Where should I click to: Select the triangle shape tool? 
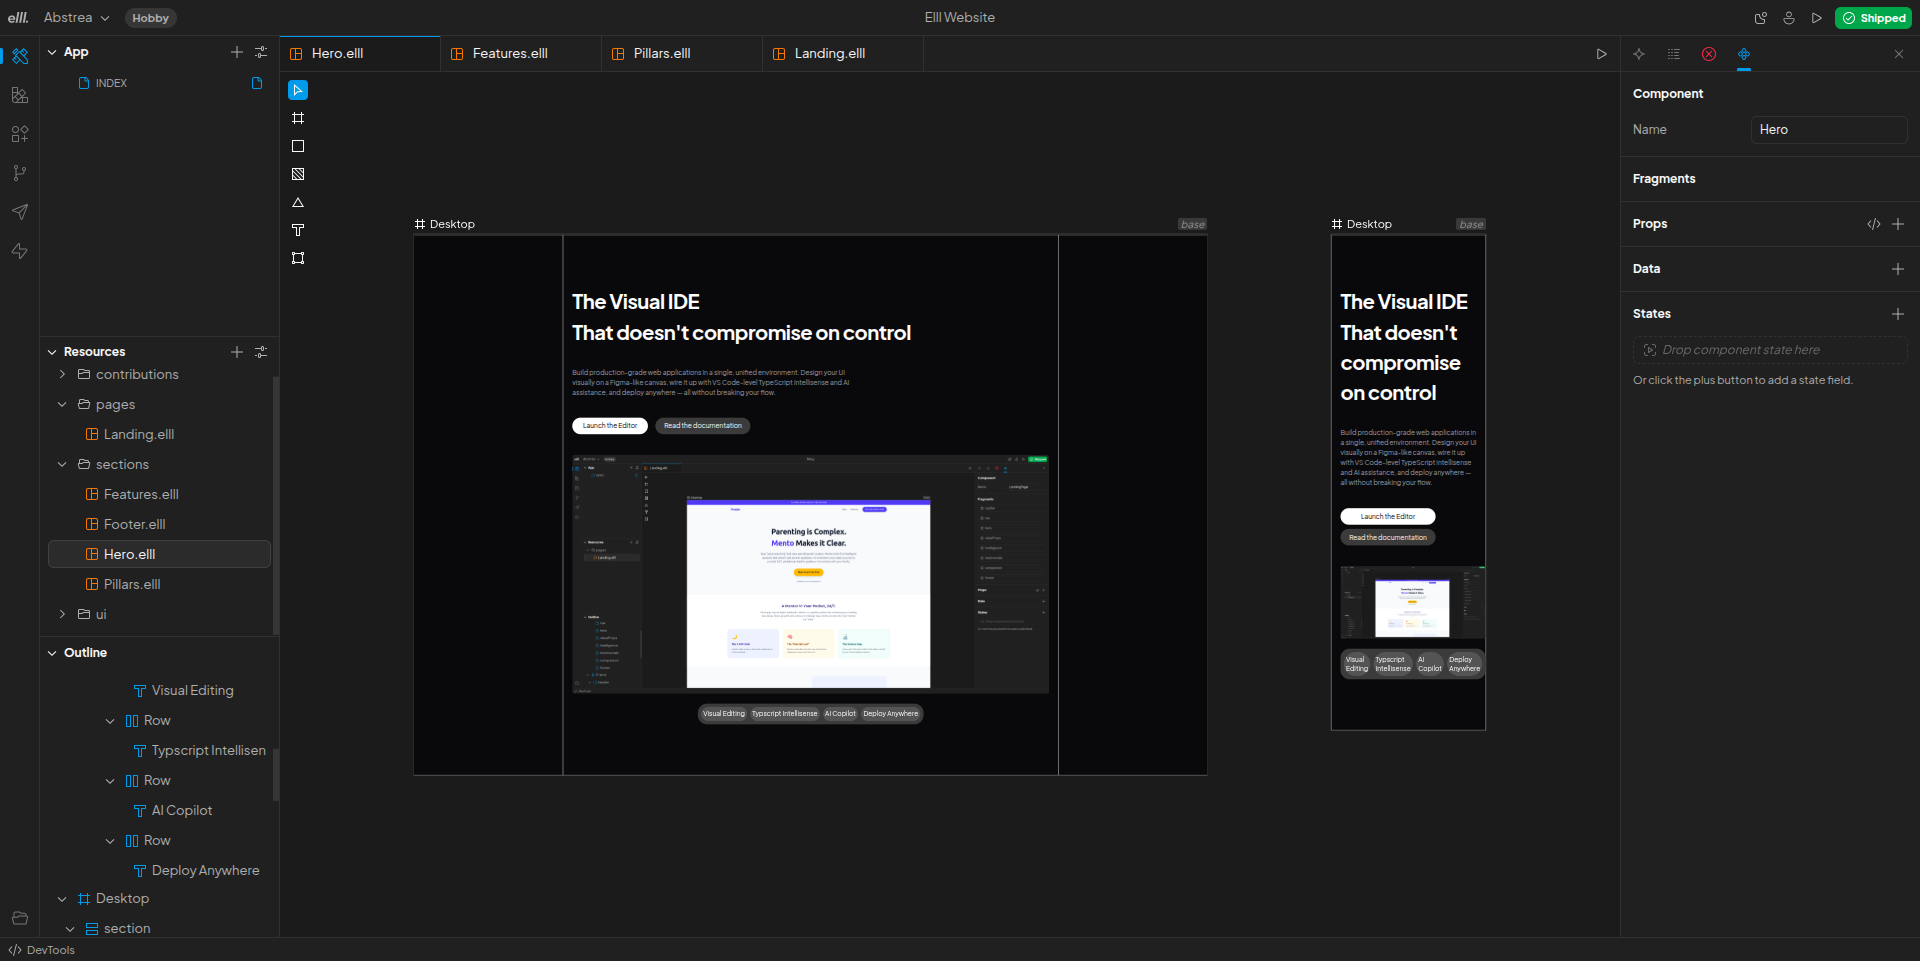coord(298,202)
